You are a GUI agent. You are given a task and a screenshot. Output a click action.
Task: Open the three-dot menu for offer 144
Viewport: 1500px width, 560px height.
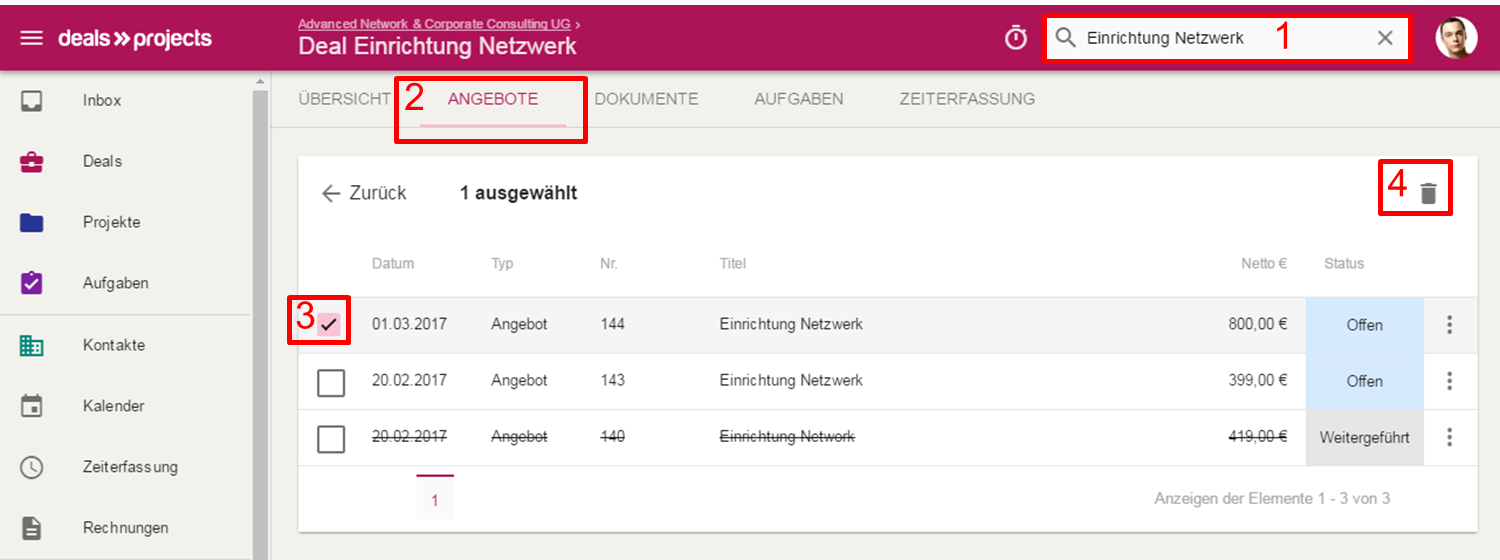(x=1450, y=325)
